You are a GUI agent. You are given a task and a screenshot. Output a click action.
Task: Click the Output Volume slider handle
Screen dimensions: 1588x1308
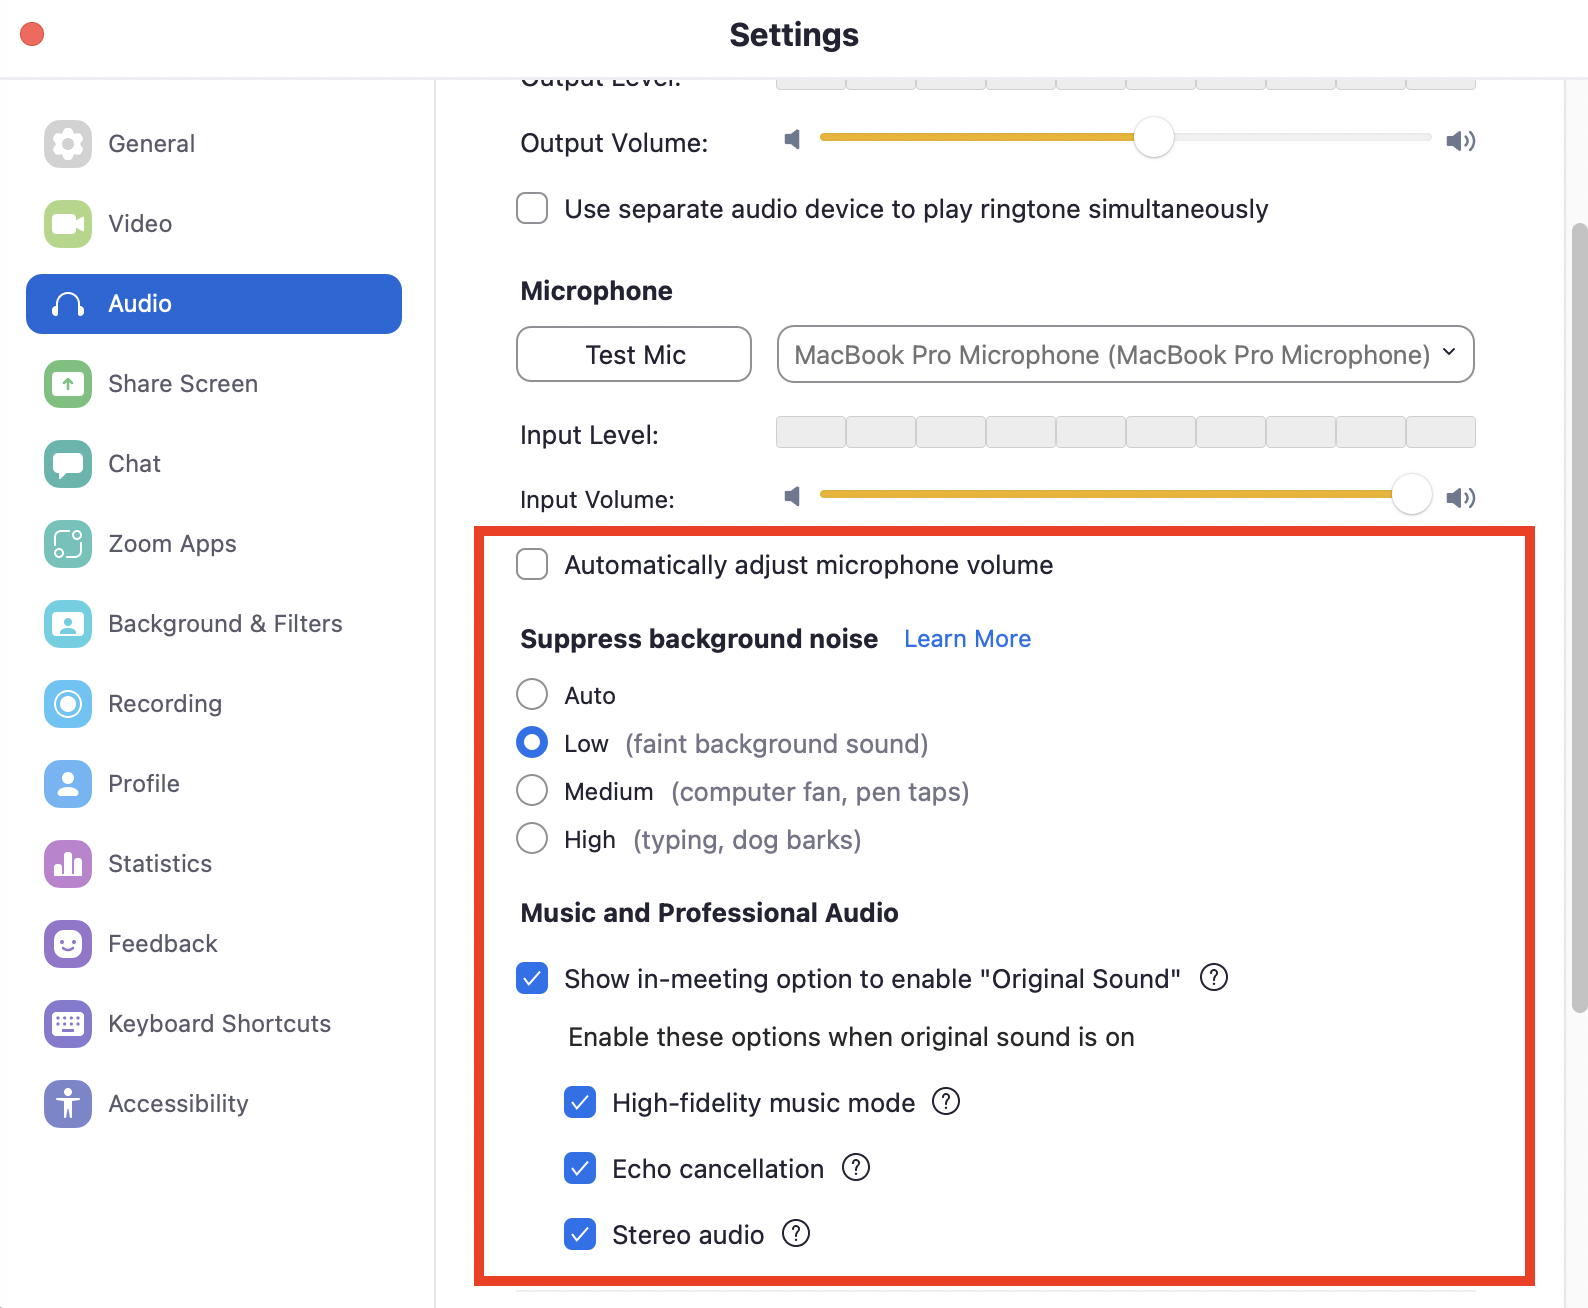coord(1154,137)
